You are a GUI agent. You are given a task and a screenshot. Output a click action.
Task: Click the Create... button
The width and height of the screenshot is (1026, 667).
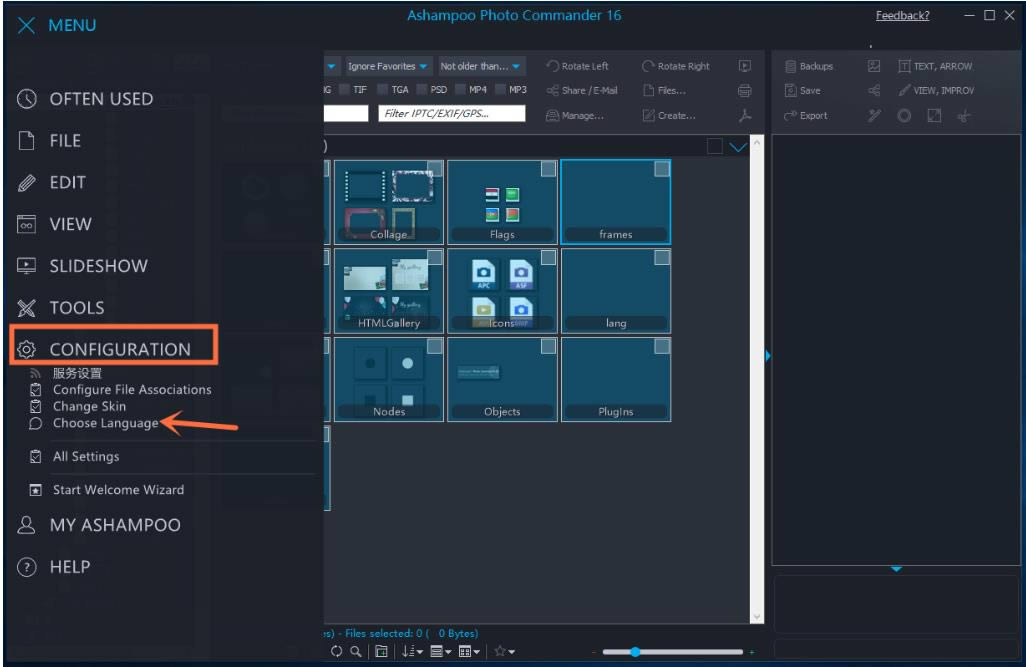pos(669,115)
